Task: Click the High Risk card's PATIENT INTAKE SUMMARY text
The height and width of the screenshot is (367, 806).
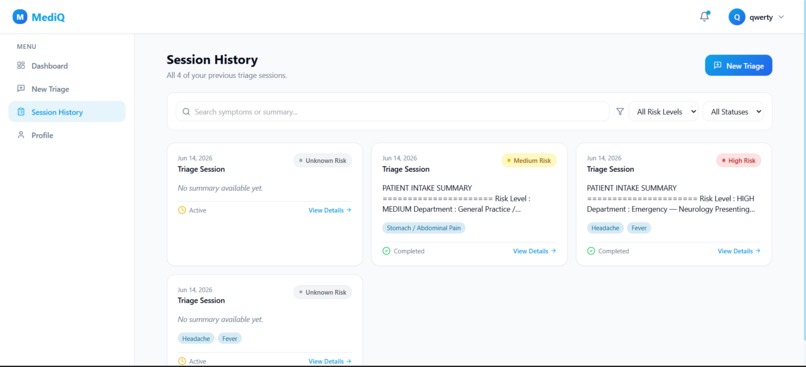Action: click(632, 188)
